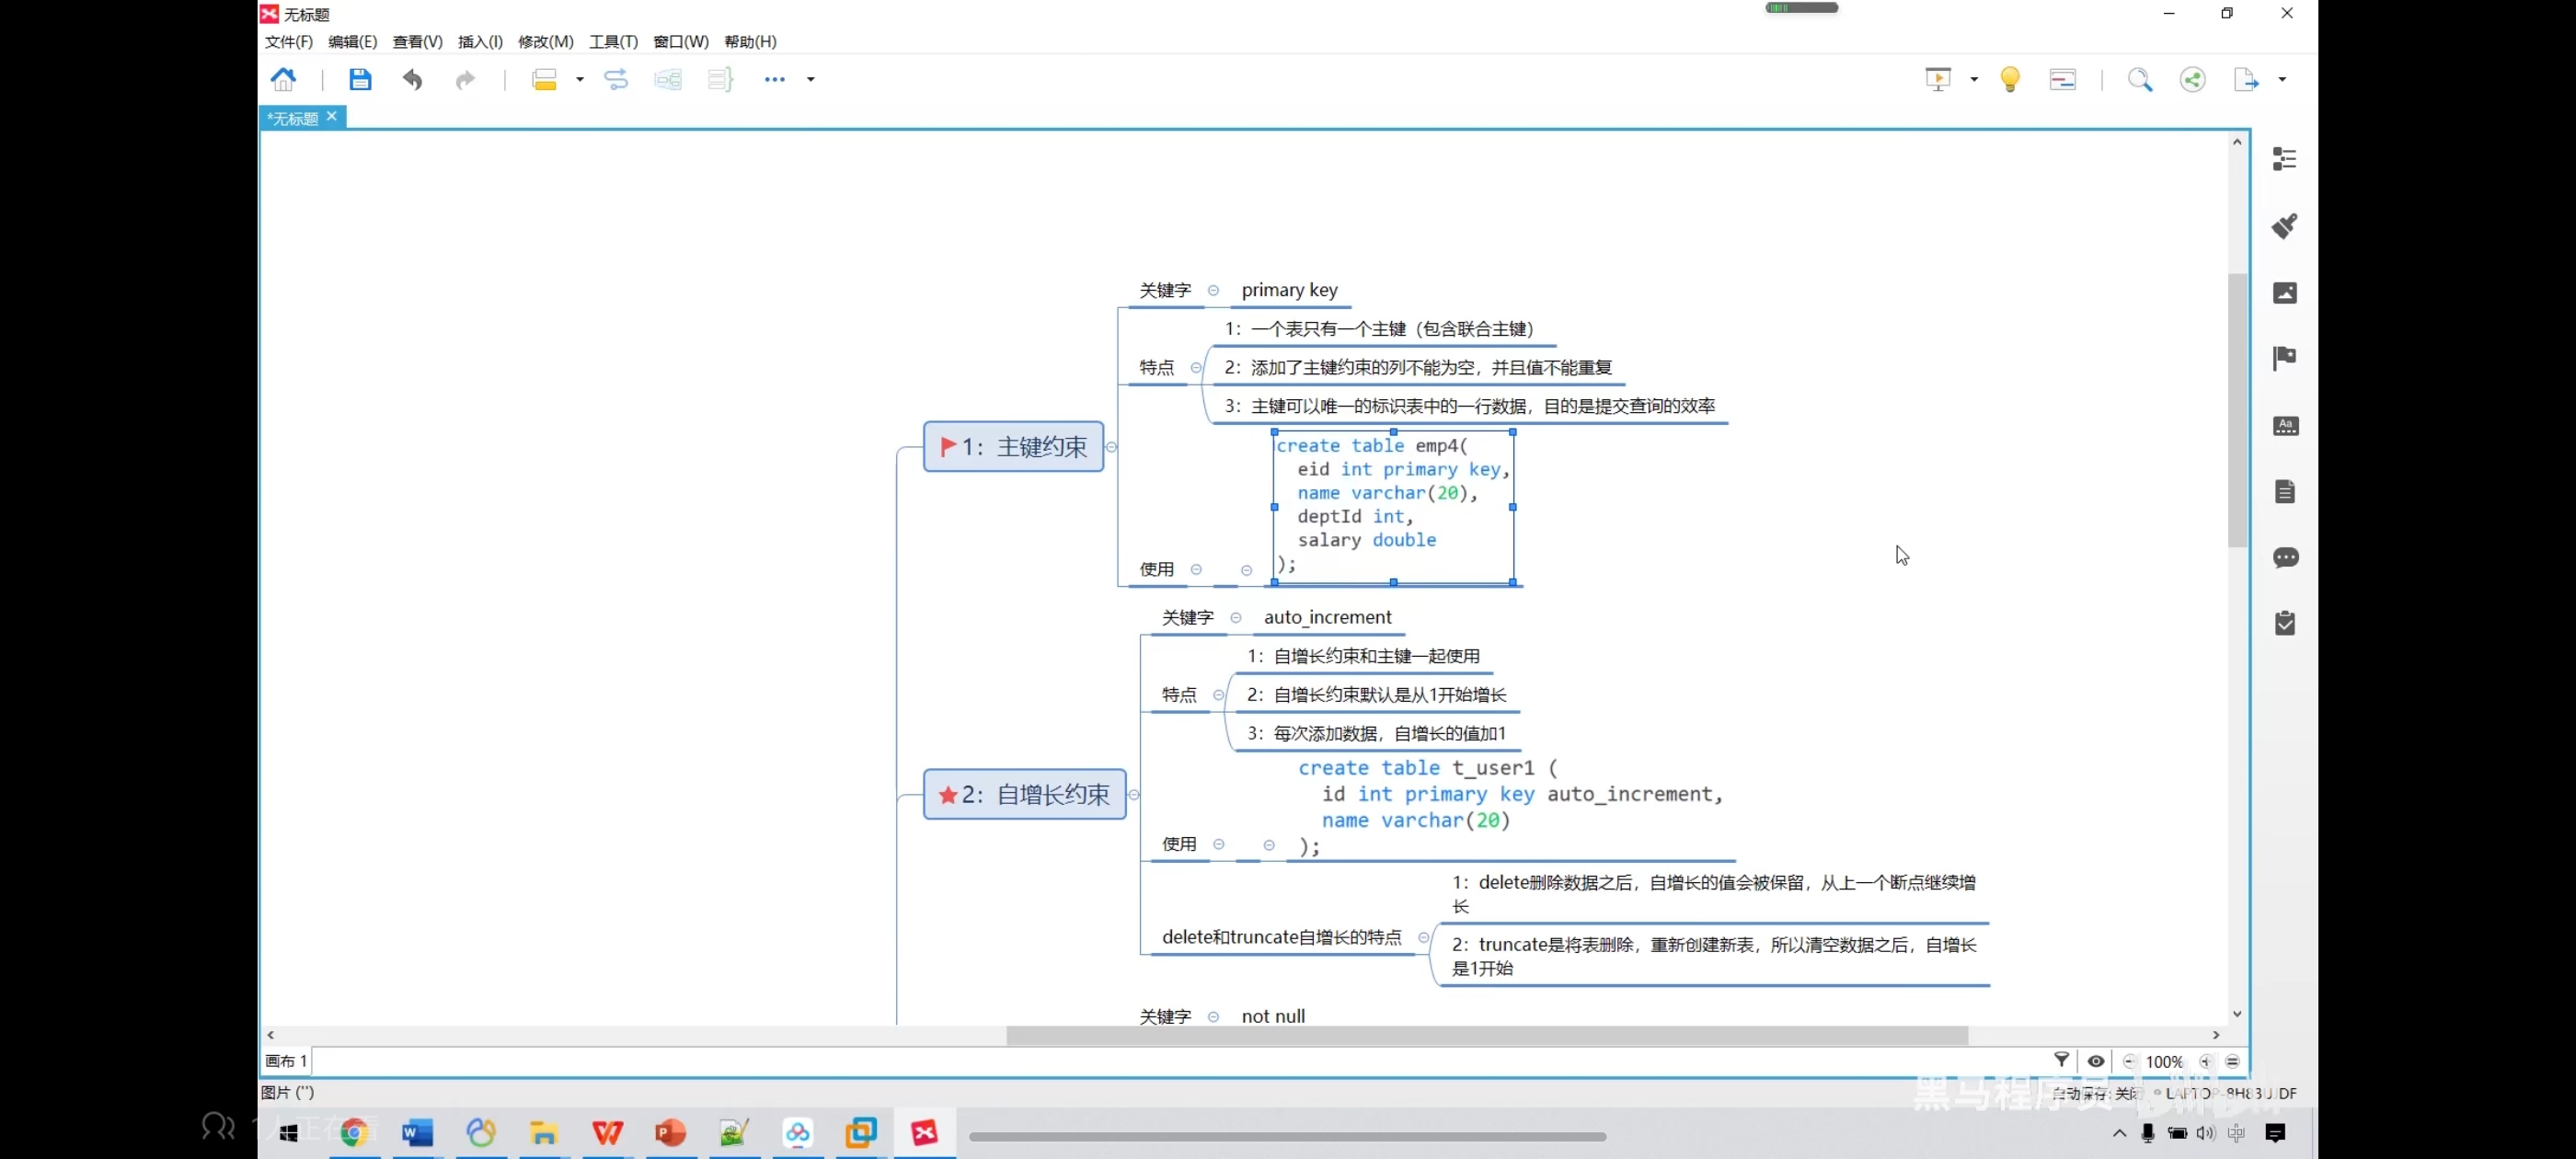Select the 1: 主键约束 topic
The width and height of the screenshot is (2576, 1159).
1013,447
